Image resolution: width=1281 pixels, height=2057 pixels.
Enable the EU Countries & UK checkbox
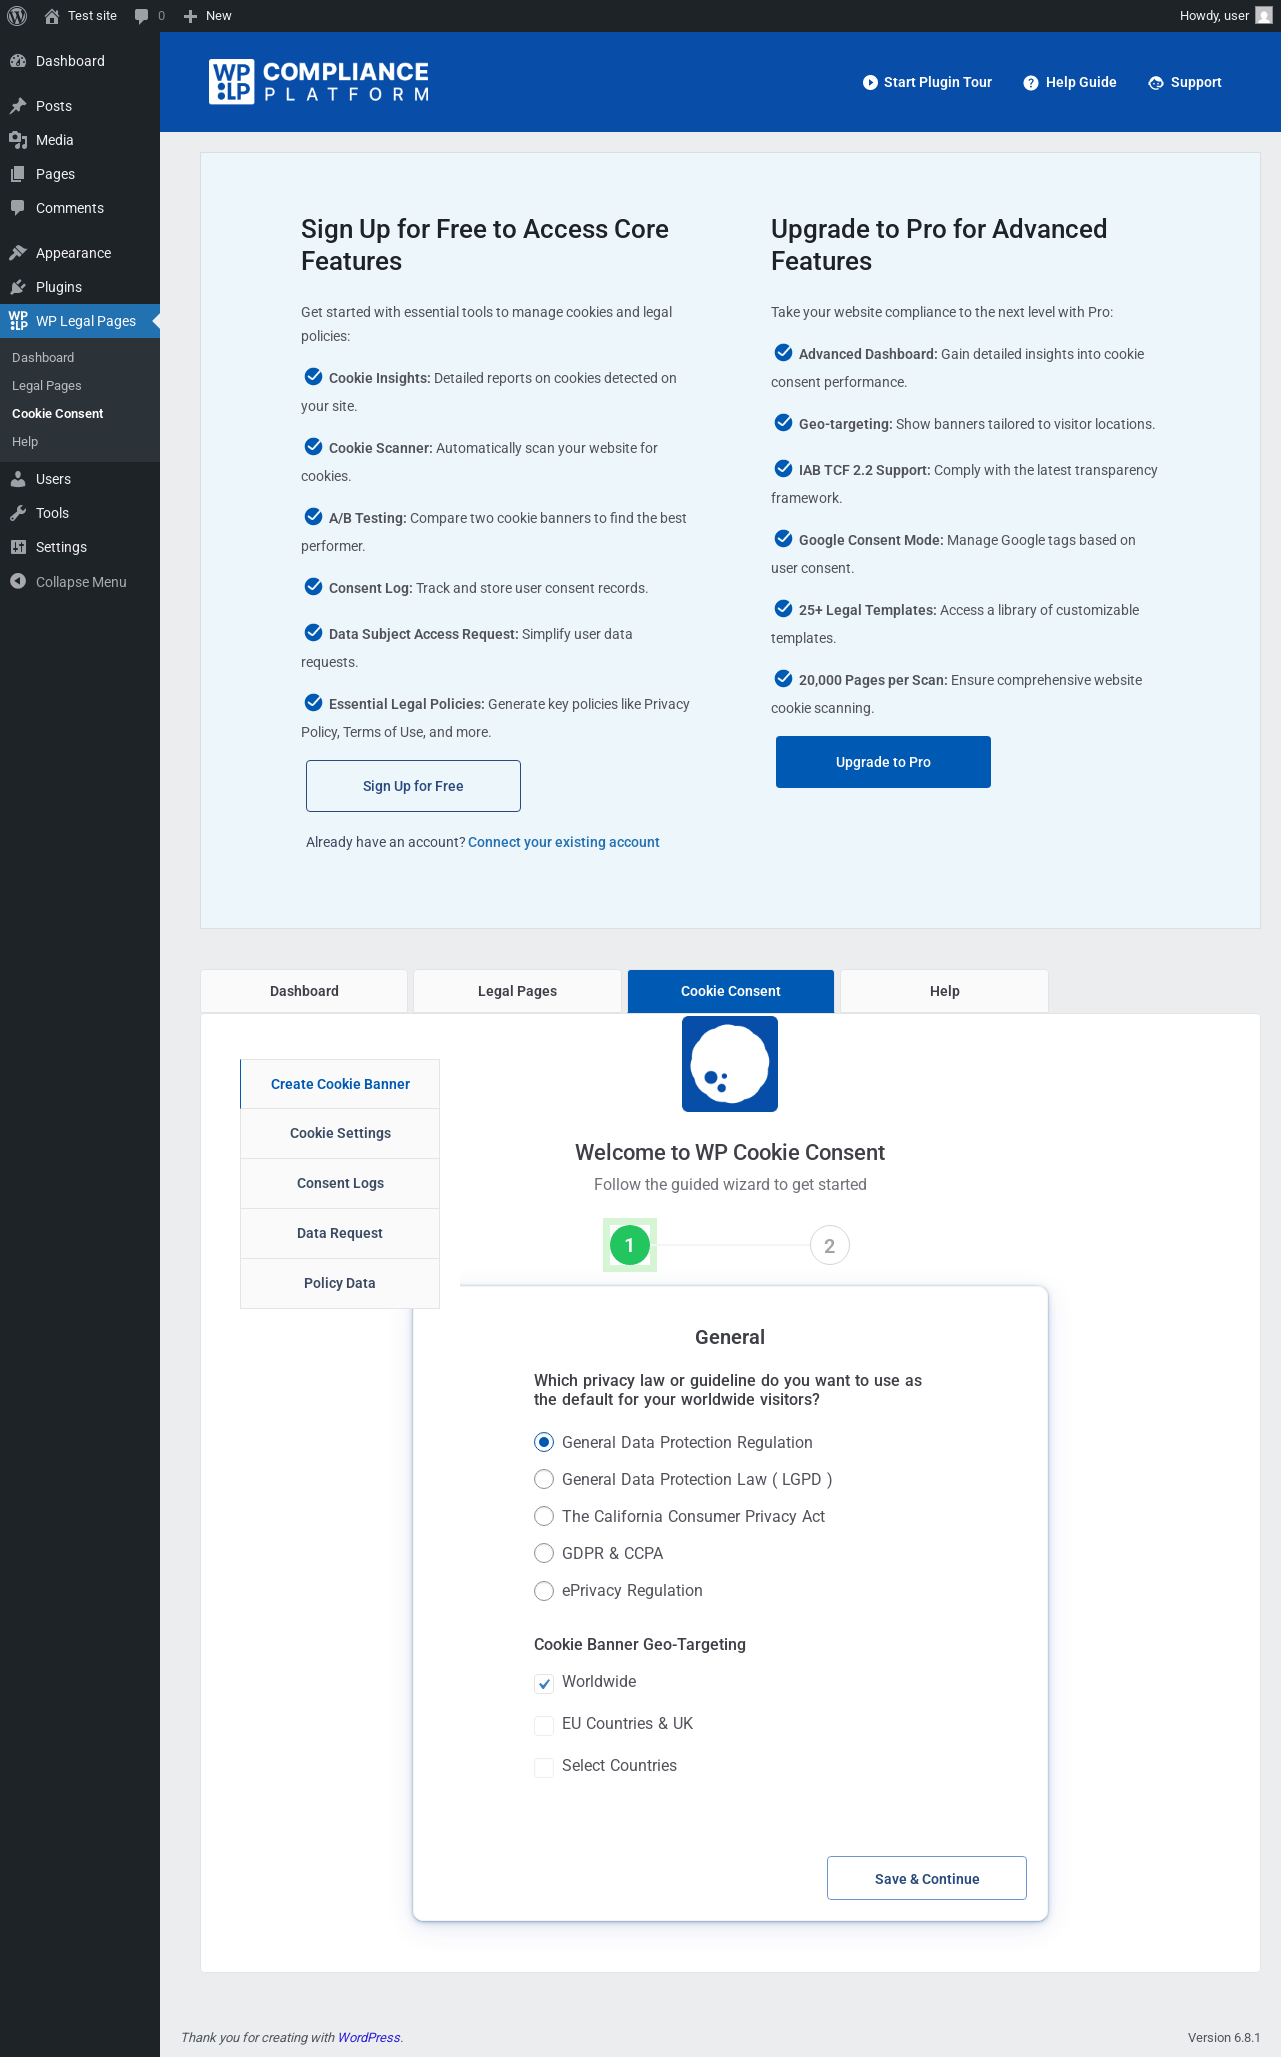tap(544, 1725)
